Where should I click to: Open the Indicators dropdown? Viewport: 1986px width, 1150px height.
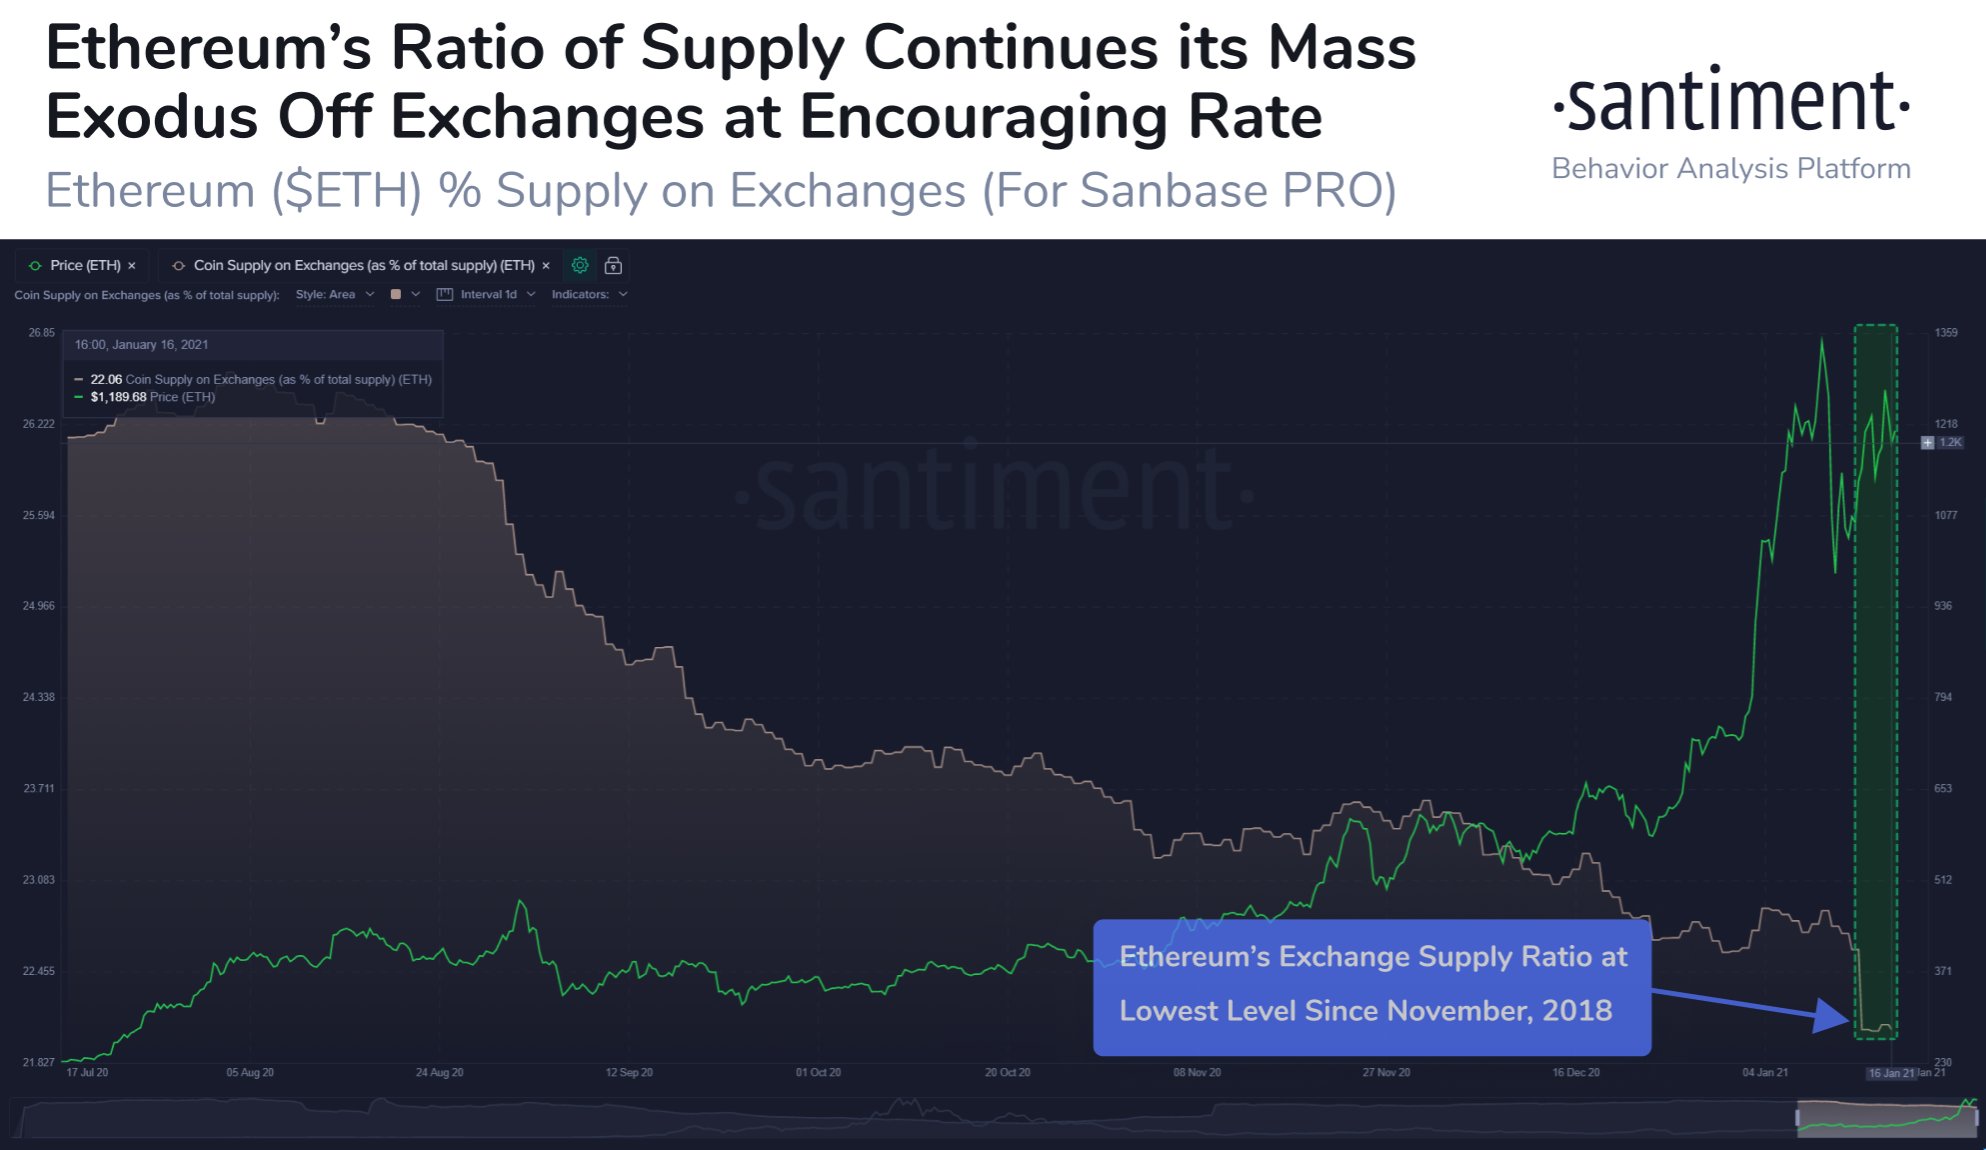[x=589, y=294]
